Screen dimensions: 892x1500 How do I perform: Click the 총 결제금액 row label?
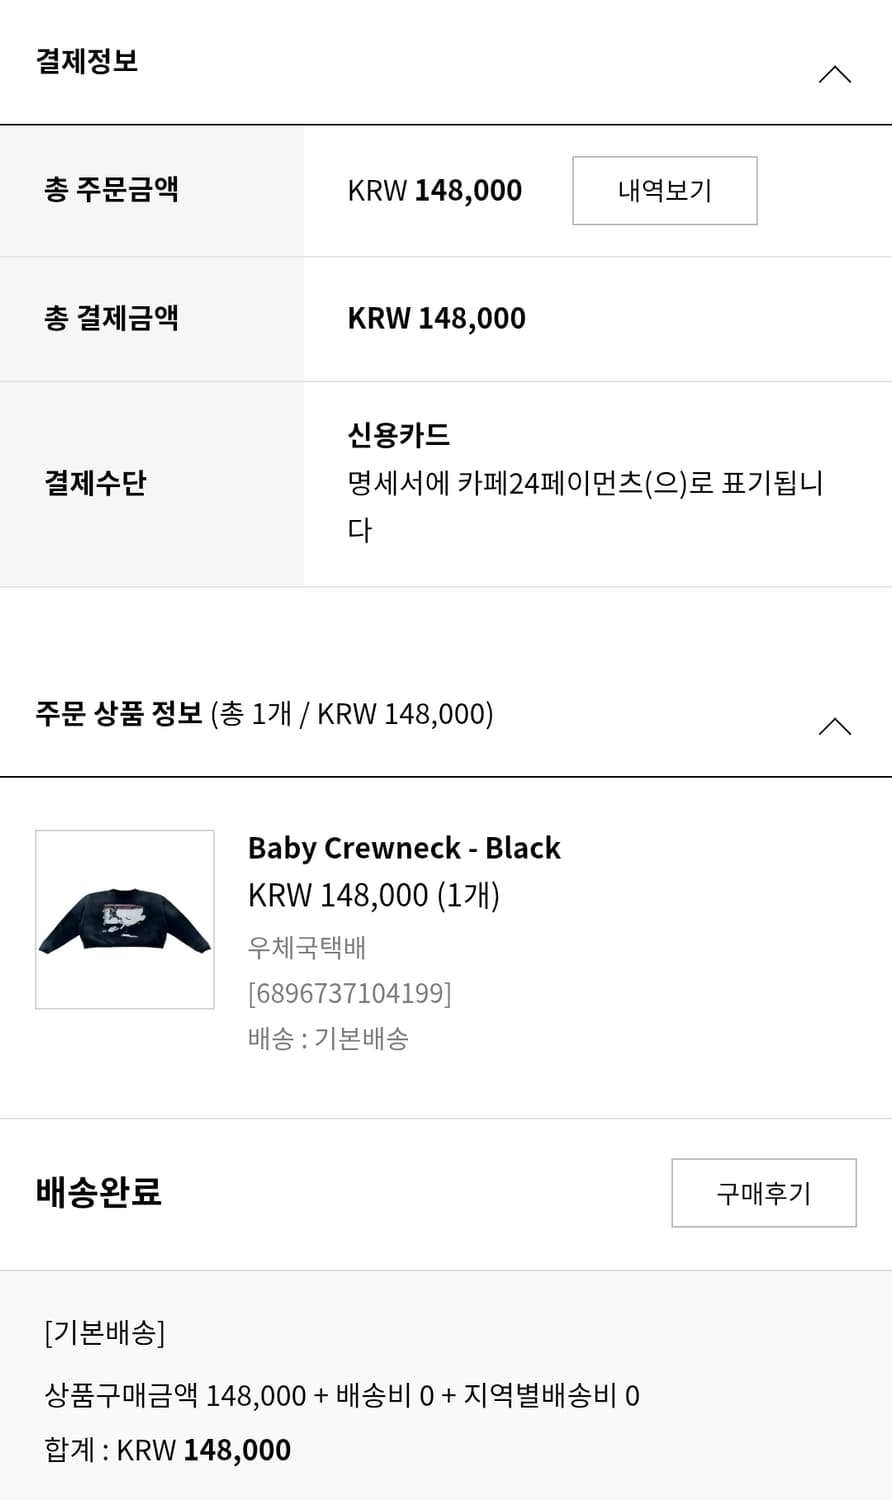(x=111, y=318)
